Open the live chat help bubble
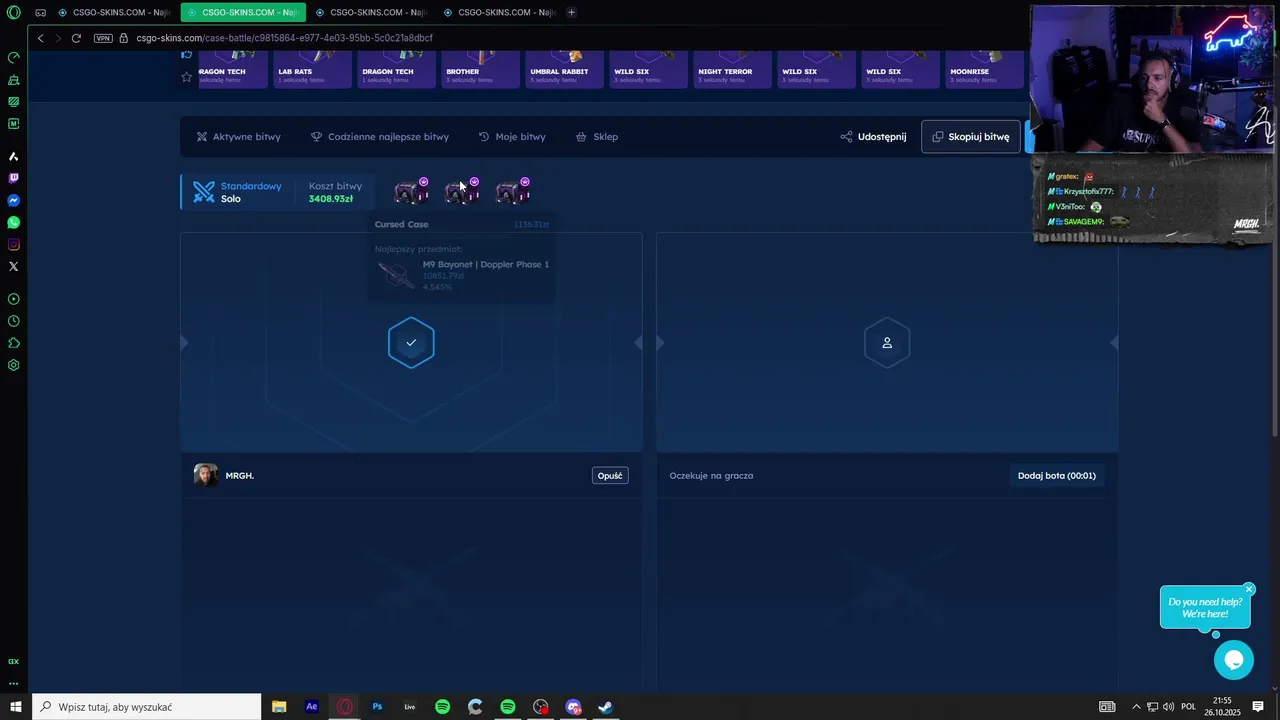The width and height of the screenshot is (1280, 720). click(x=1233, y=660)
